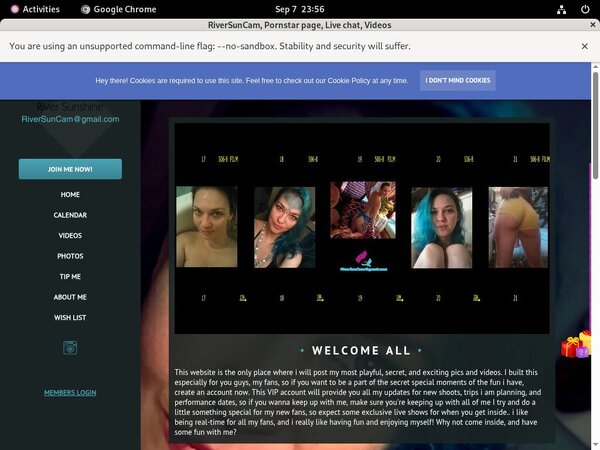Select TIP ME in the sidebar
The height and width of the screenshot is (450, 600).
click(70, 277)
